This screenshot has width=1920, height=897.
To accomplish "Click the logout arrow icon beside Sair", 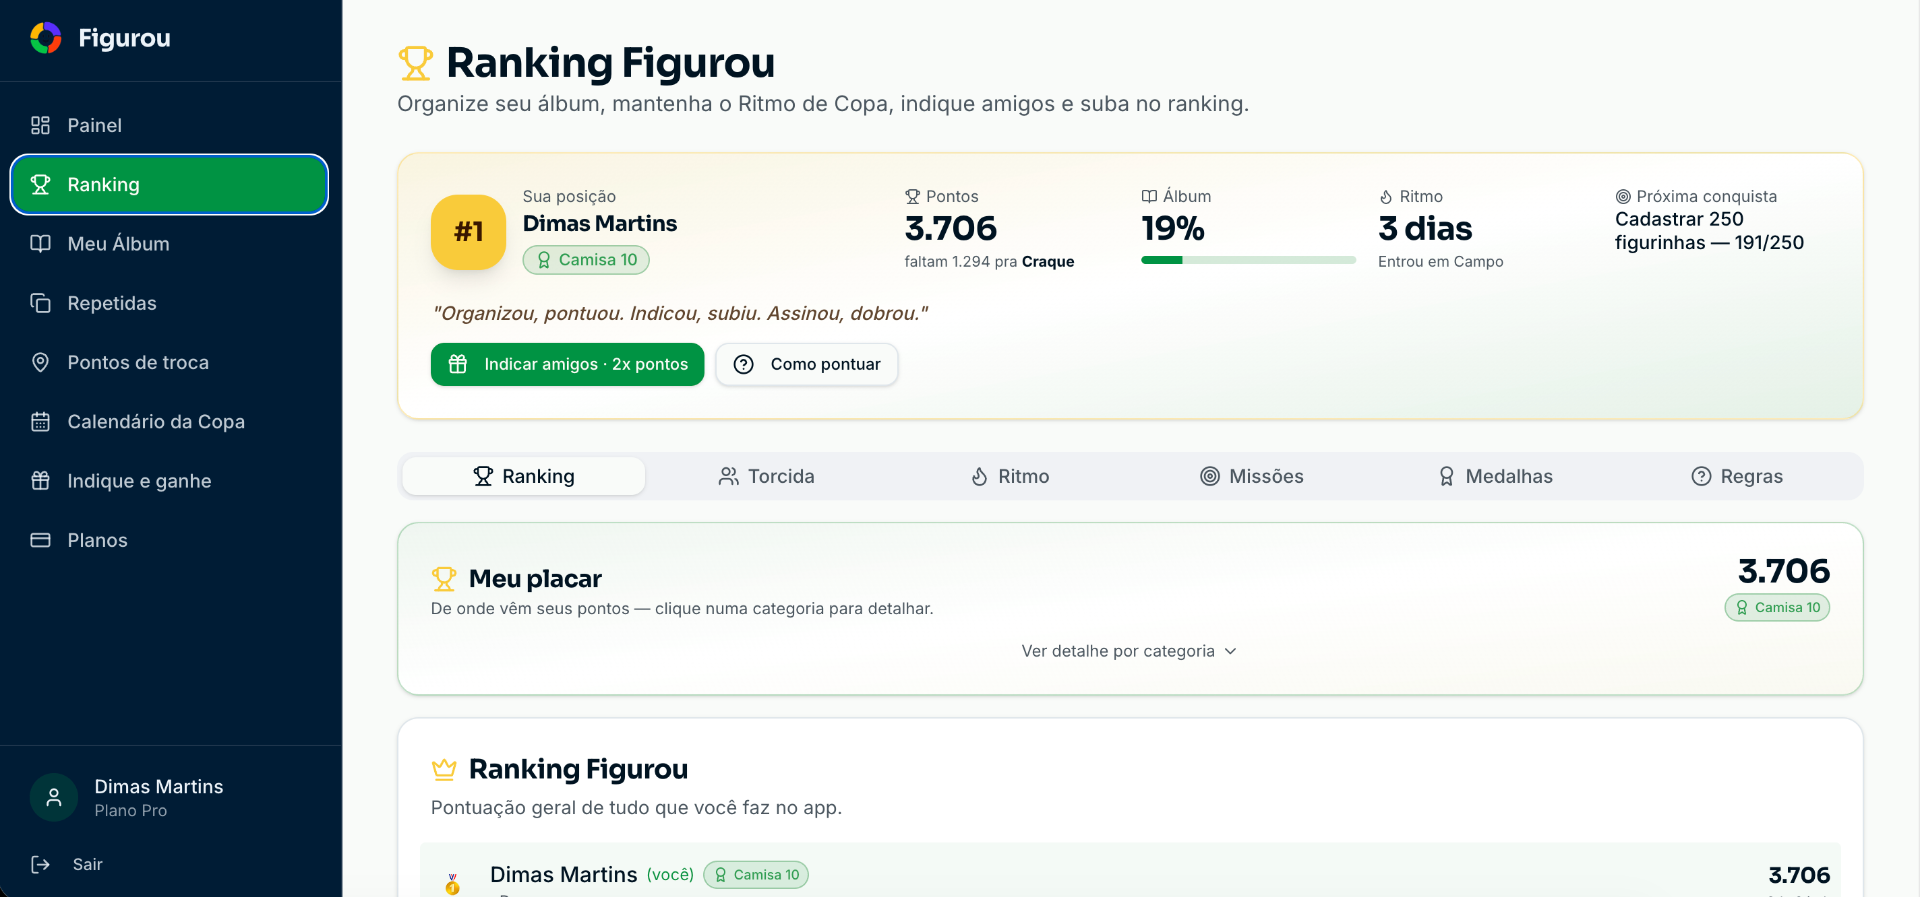I will [40, 864].
